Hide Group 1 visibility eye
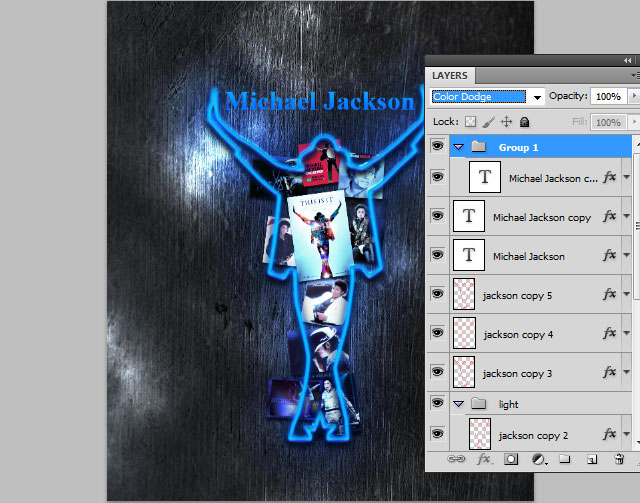 [x=438, y=146]
